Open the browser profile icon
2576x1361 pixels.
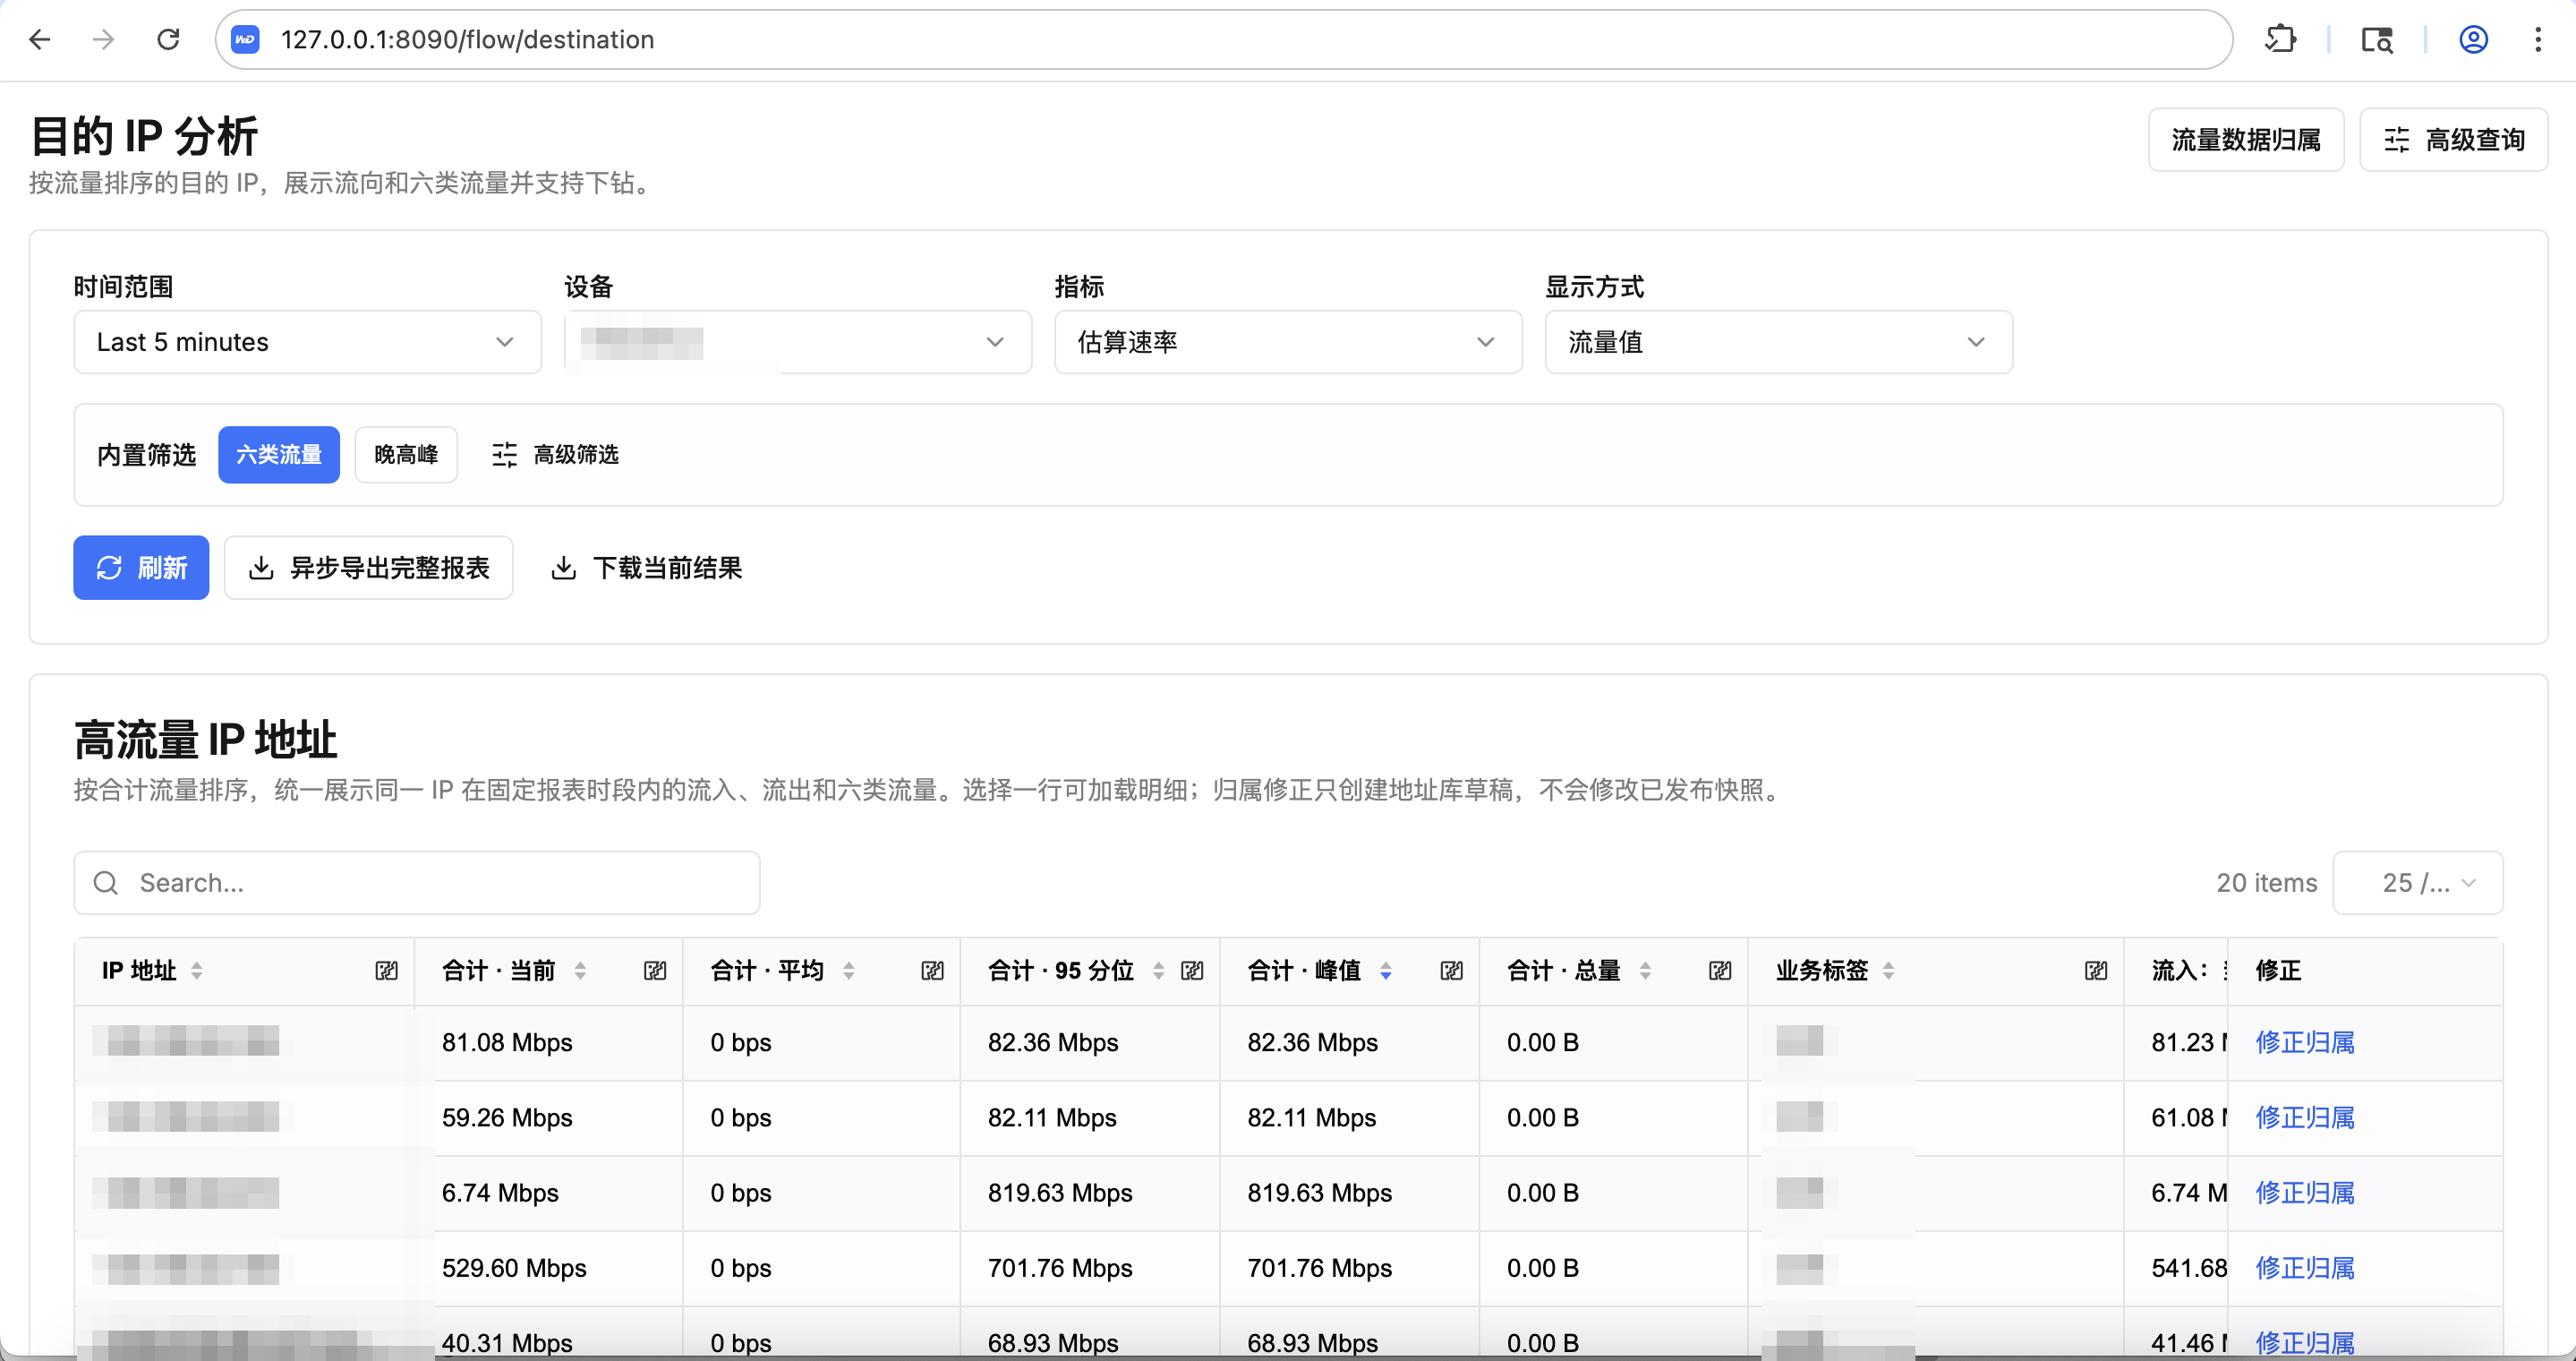point(2473,40)
